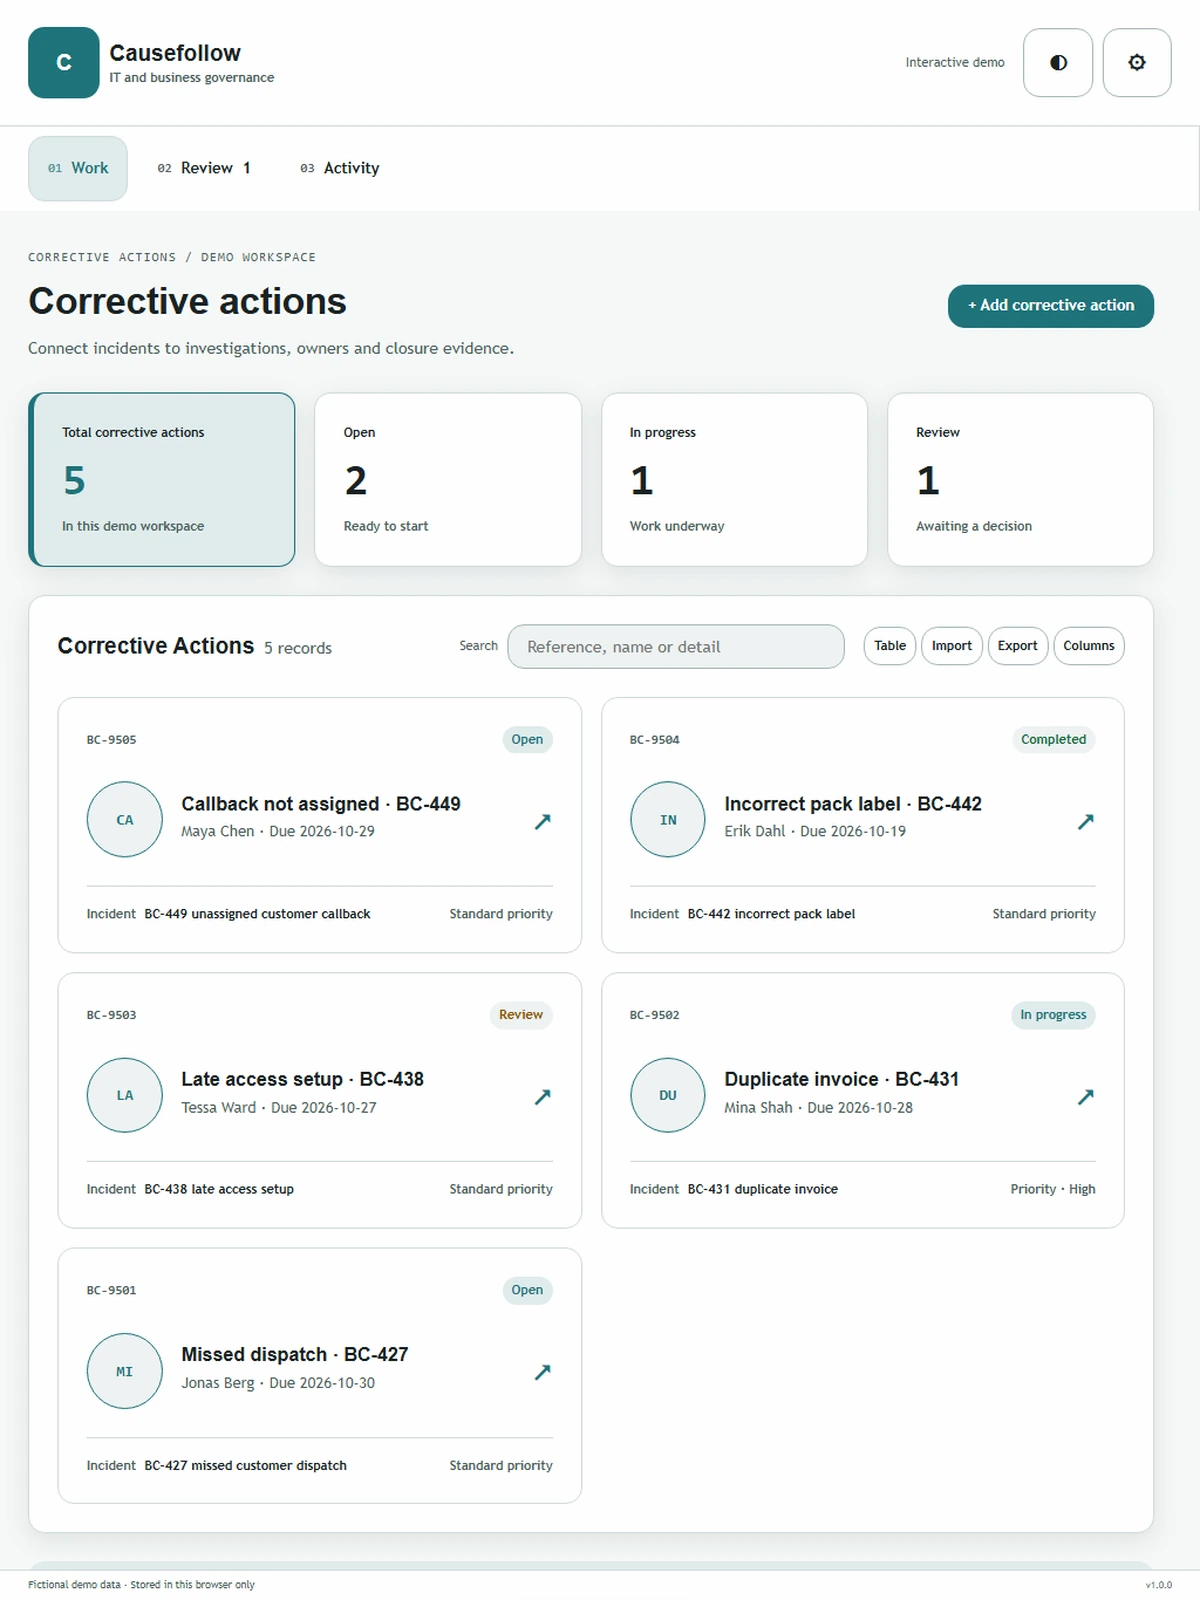Open Callback not assigned · BC-449 title

tap(321, 804)
